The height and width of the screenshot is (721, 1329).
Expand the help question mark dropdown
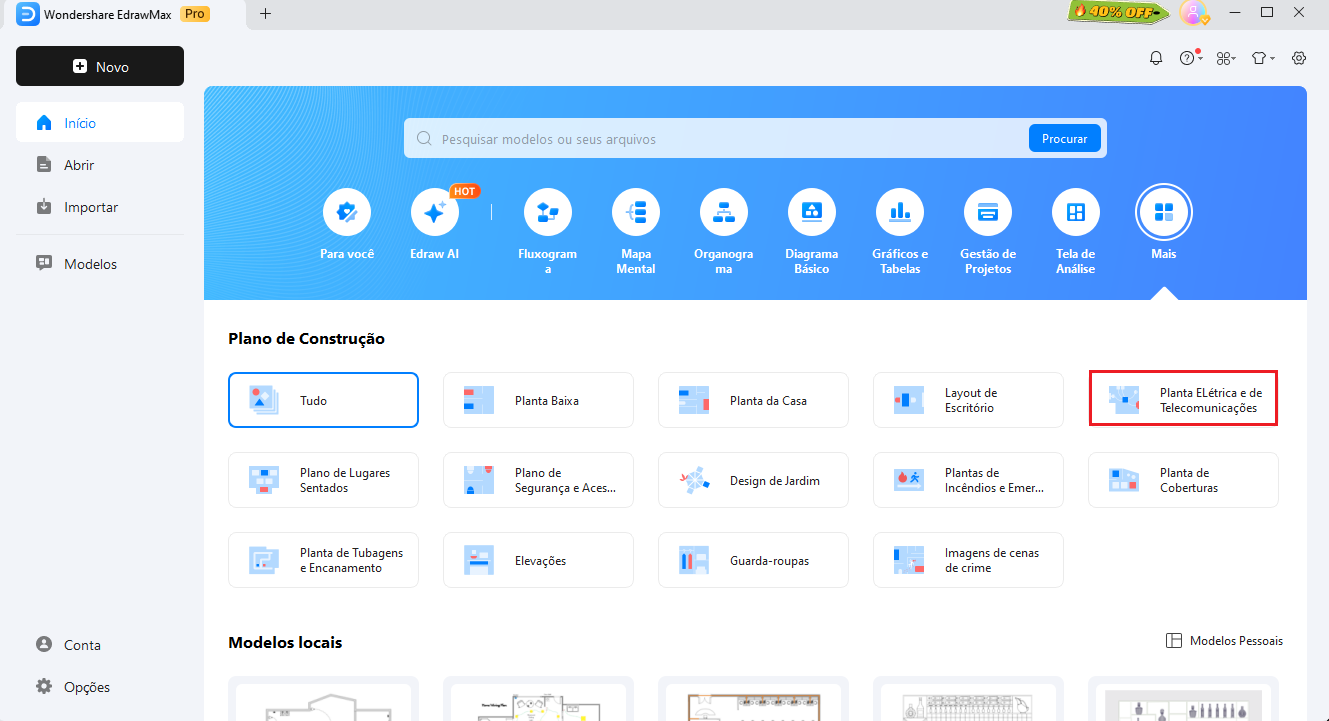pyautogui.click(x=1189, y=58)
